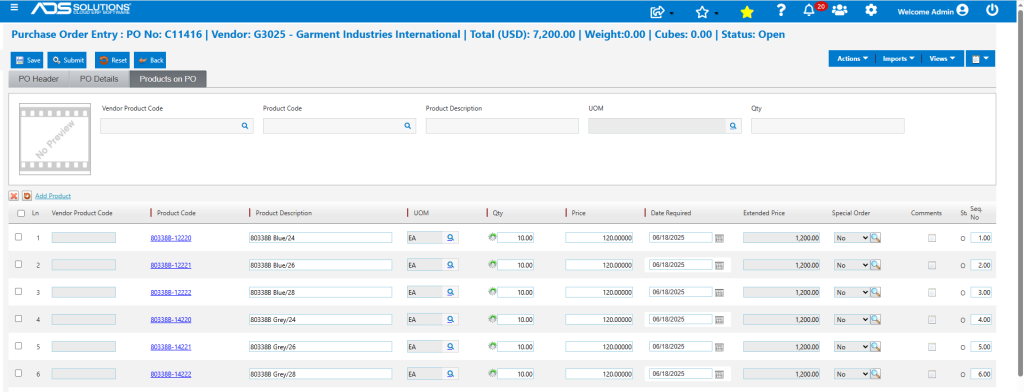Open calendar picker for line 1 date
The height and width of the screenshot is (392, 1024).
719,238
